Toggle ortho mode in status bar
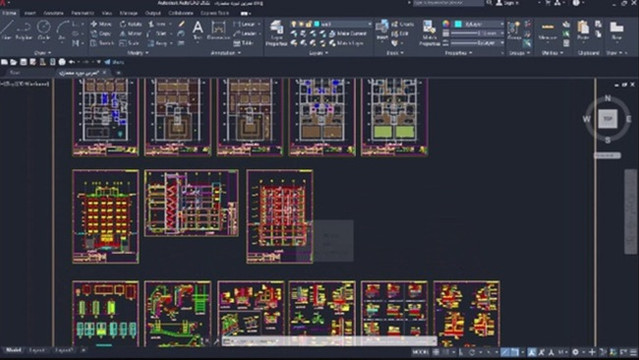The height and width of the screenshot is (360, 639). (462, 352)
